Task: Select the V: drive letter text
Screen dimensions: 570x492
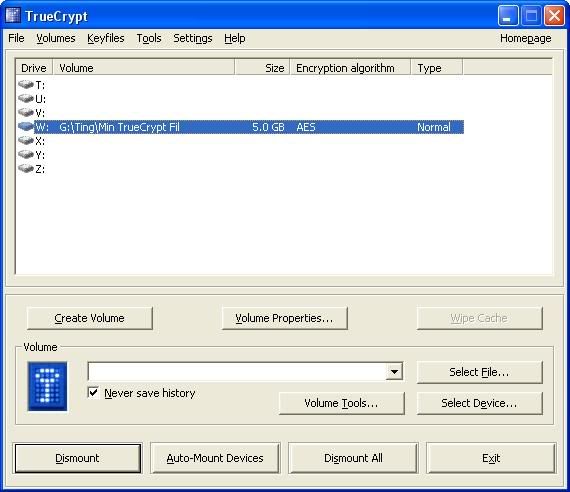Action: [40, 113]
